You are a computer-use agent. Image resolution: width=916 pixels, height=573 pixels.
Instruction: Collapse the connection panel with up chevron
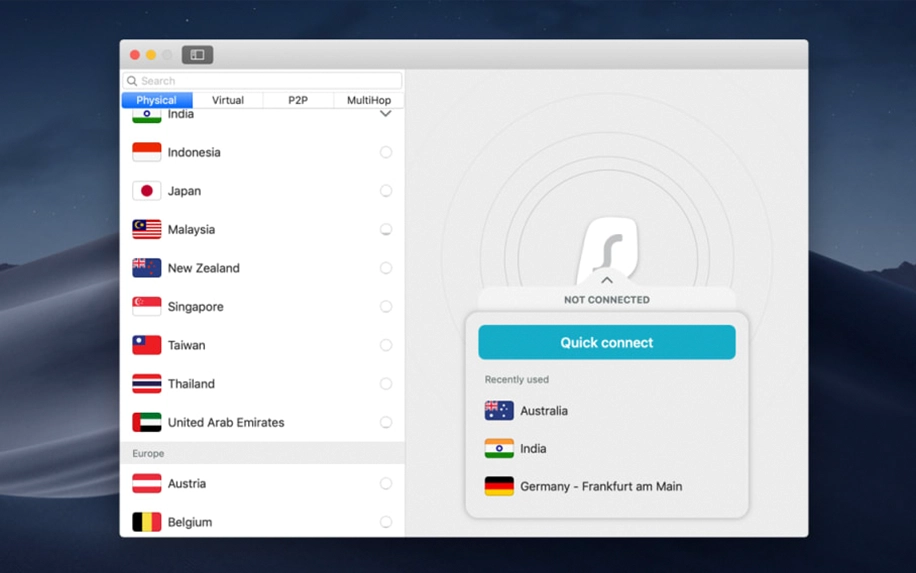607,280
